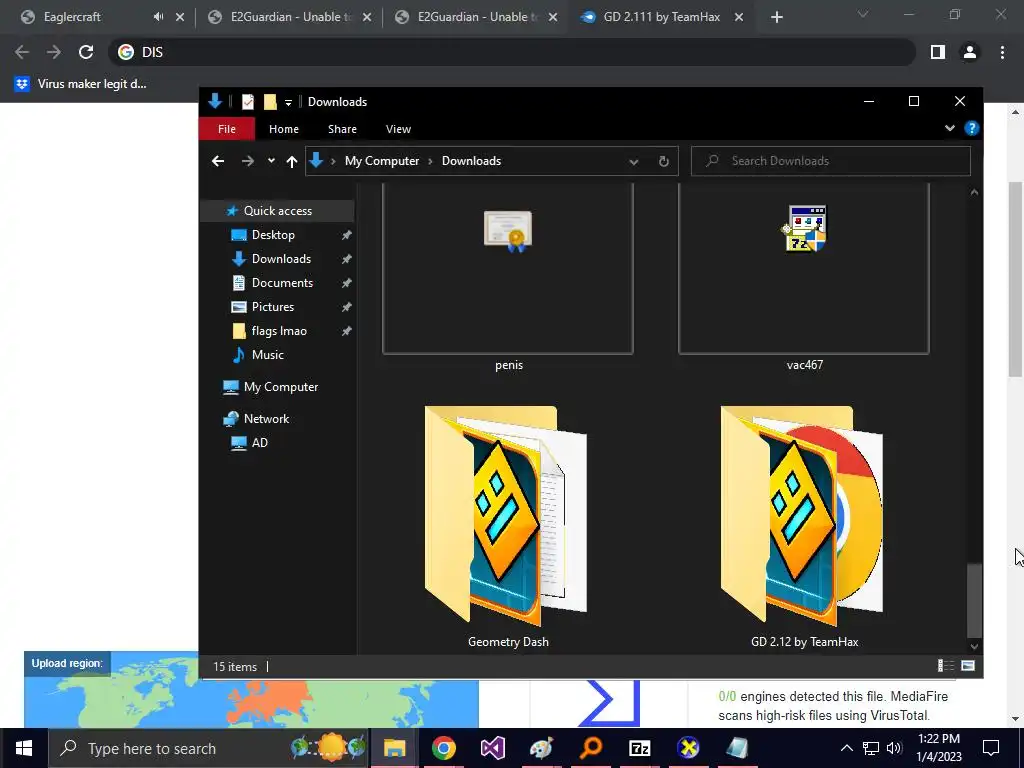1024x768 pixels.
Task: Open Chrome three-dot menu
Action: coord(1002,52)
